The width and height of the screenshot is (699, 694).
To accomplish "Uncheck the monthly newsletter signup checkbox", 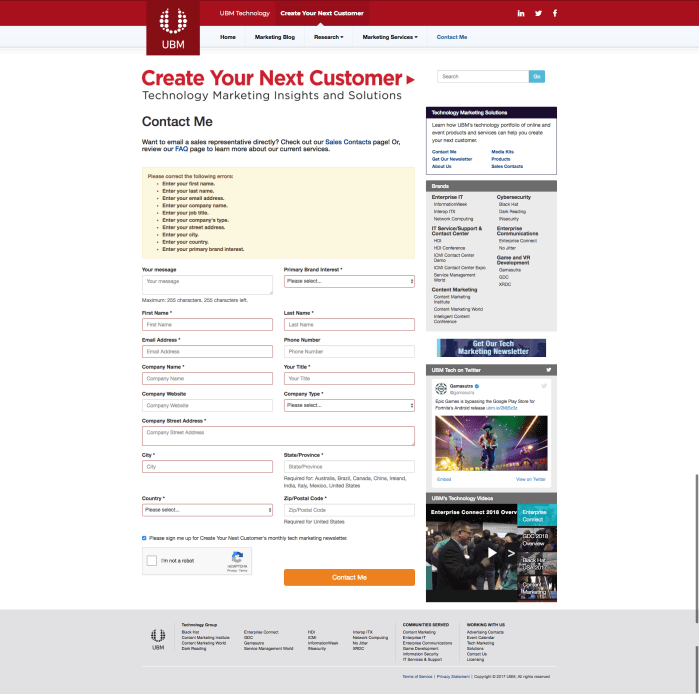I will coord(144,537).
